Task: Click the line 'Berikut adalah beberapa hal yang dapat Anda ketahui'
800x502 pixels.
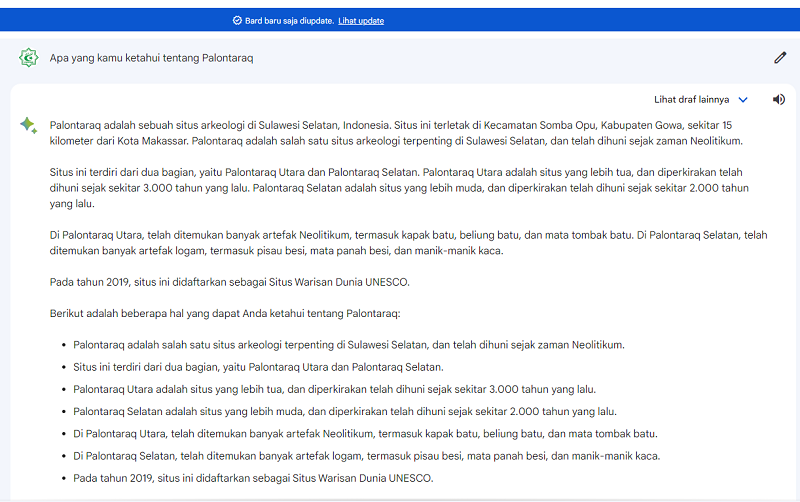Action: point(225,313)
